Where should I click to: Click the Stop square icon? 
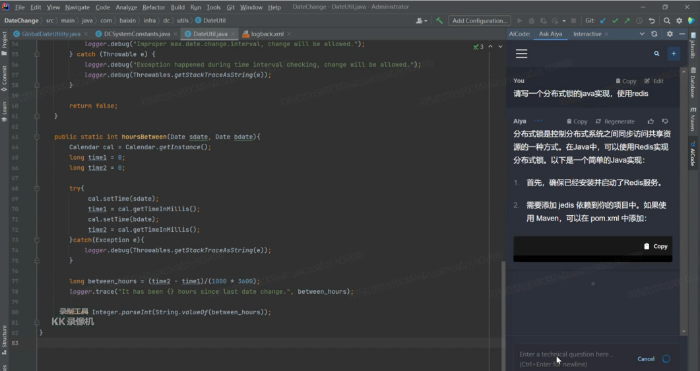pos(574,21)
